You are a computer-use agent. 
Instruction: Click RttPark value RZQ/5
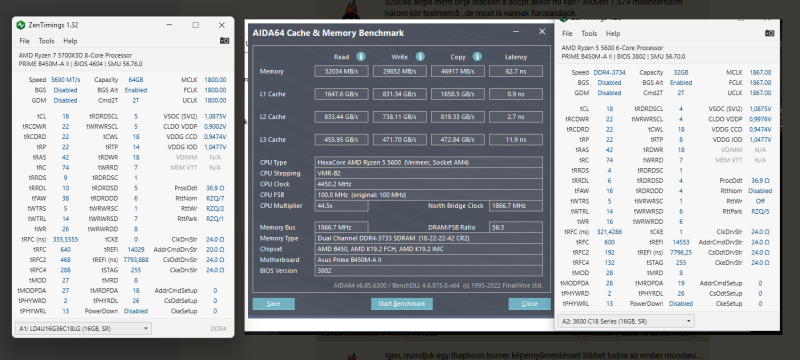pyautogui.click(x=760, y=211)
